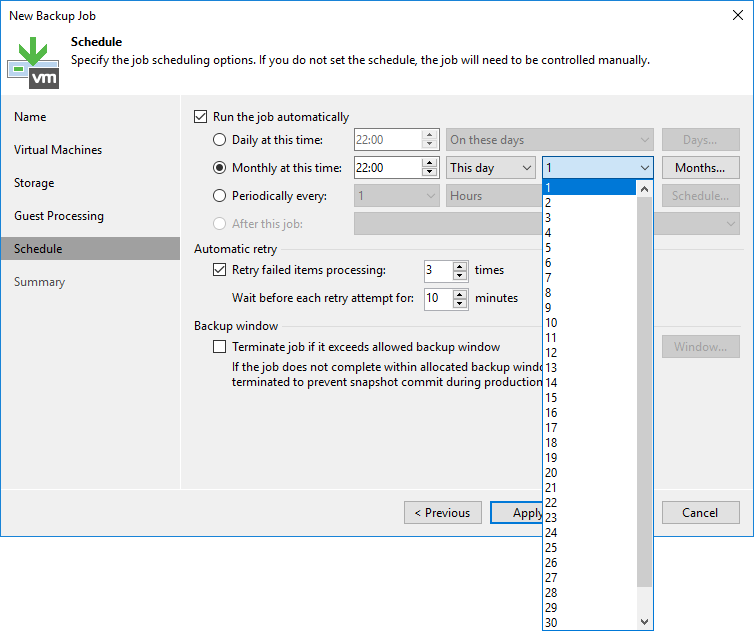Image resolution: width=754 pixels, height=632 pixels.
Task: Uncheck Run the job automatically
Action: (201, 117)
